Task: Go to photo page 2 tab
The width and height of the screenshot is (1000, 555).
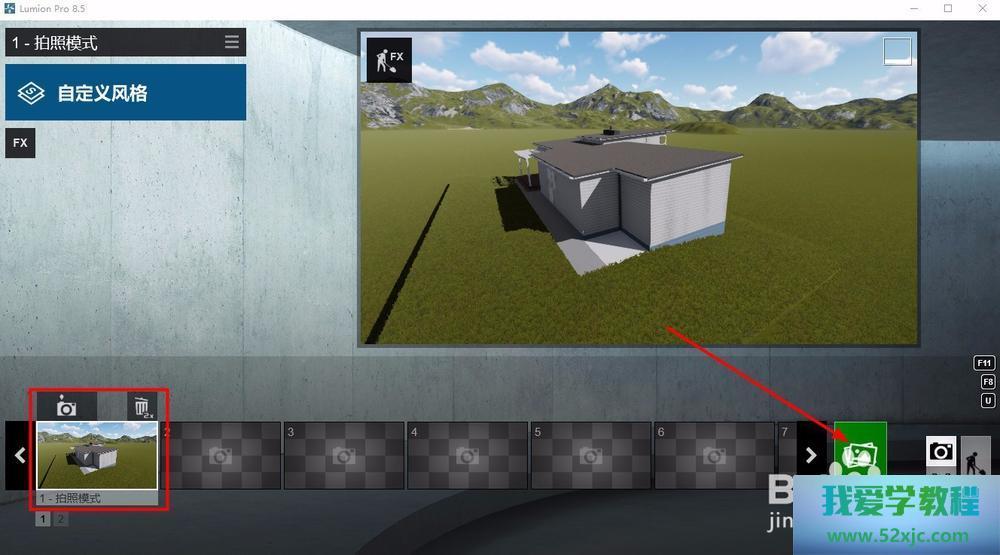Action: (61, 519)
